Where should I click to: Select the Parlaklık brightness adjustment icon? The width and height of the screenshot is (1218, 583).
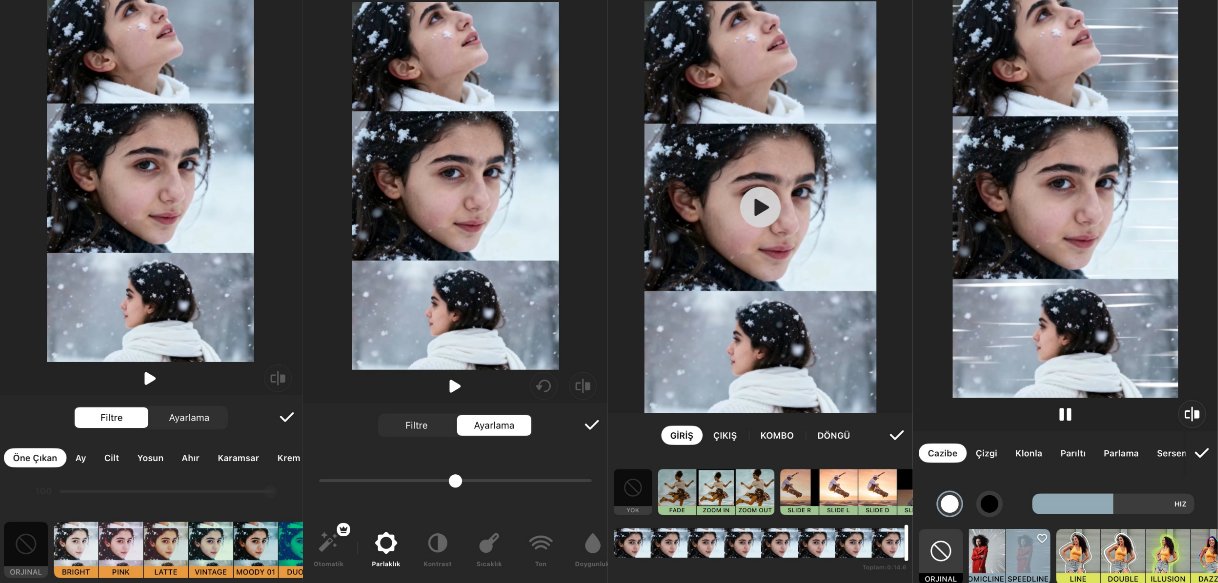(x=385, y=543)
